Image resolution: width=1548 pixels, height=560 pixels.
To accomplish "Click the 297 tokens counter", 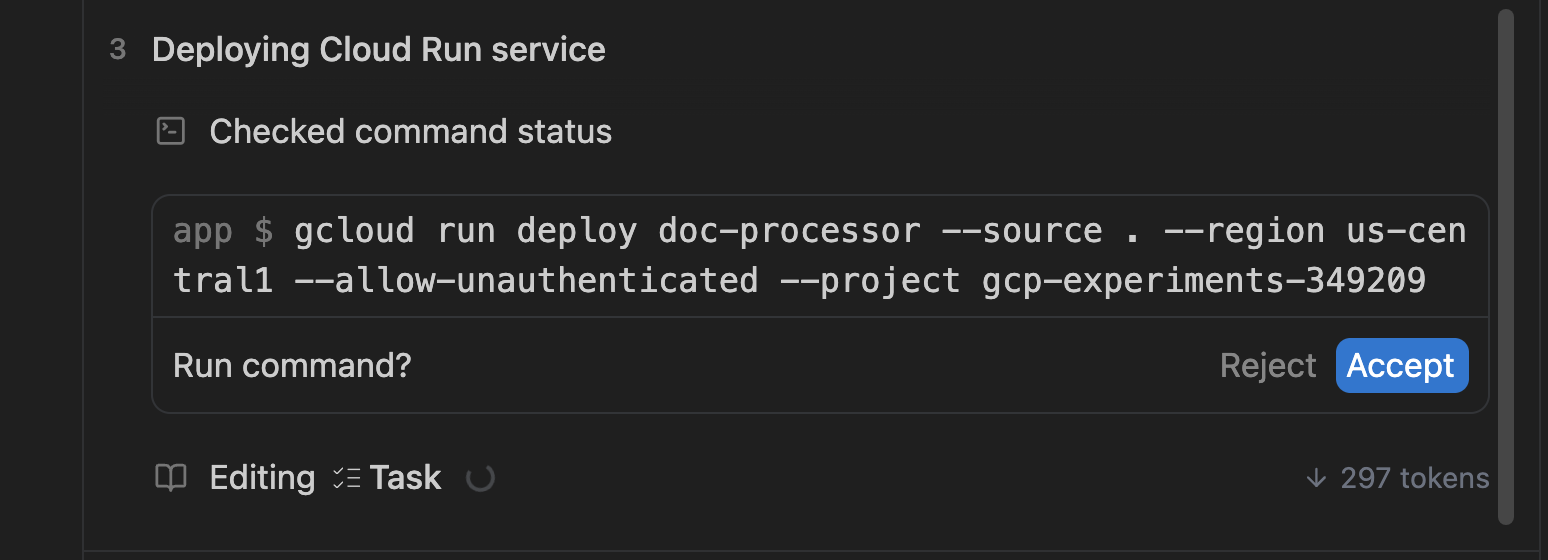I will click(x=1414, y=478).
